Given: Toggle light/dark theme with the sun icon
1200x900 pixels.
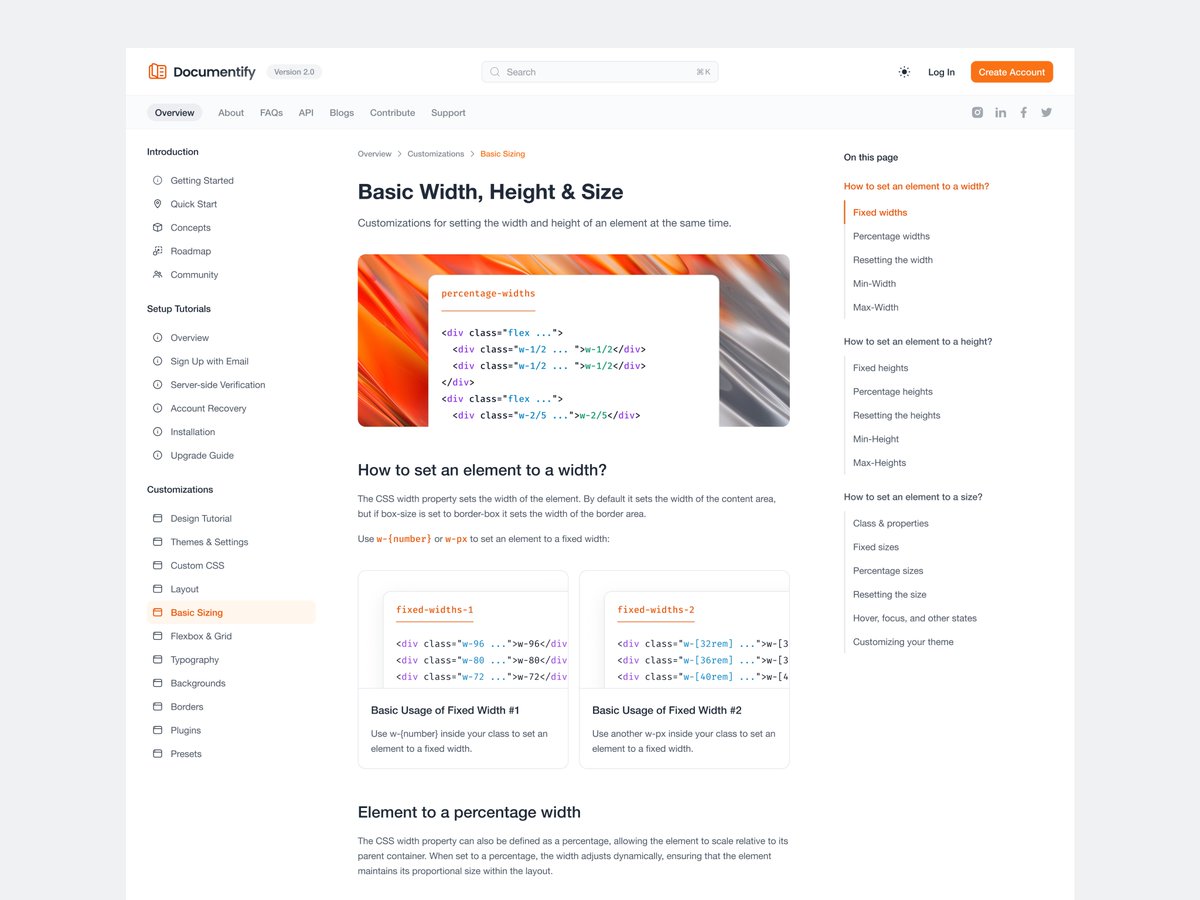Looking at the screenshot, I should 904,71.
